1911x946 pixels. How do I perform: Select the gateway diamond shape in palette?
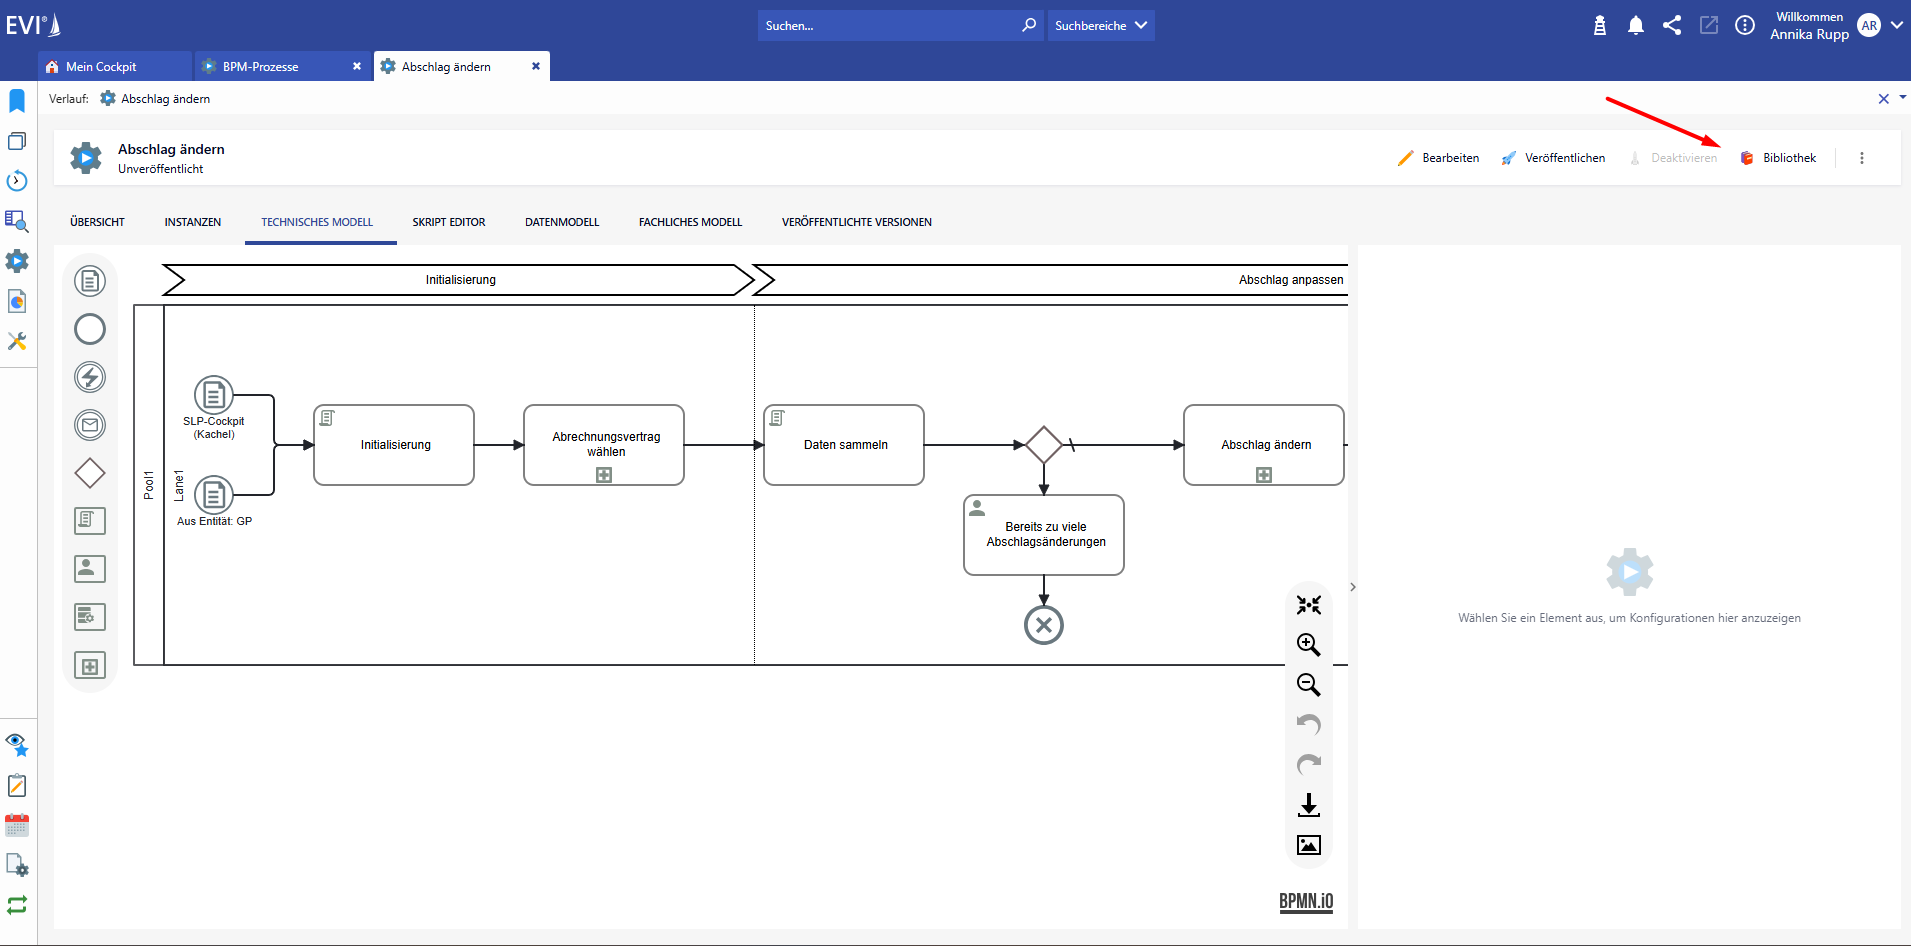click(x=90, y=473)
